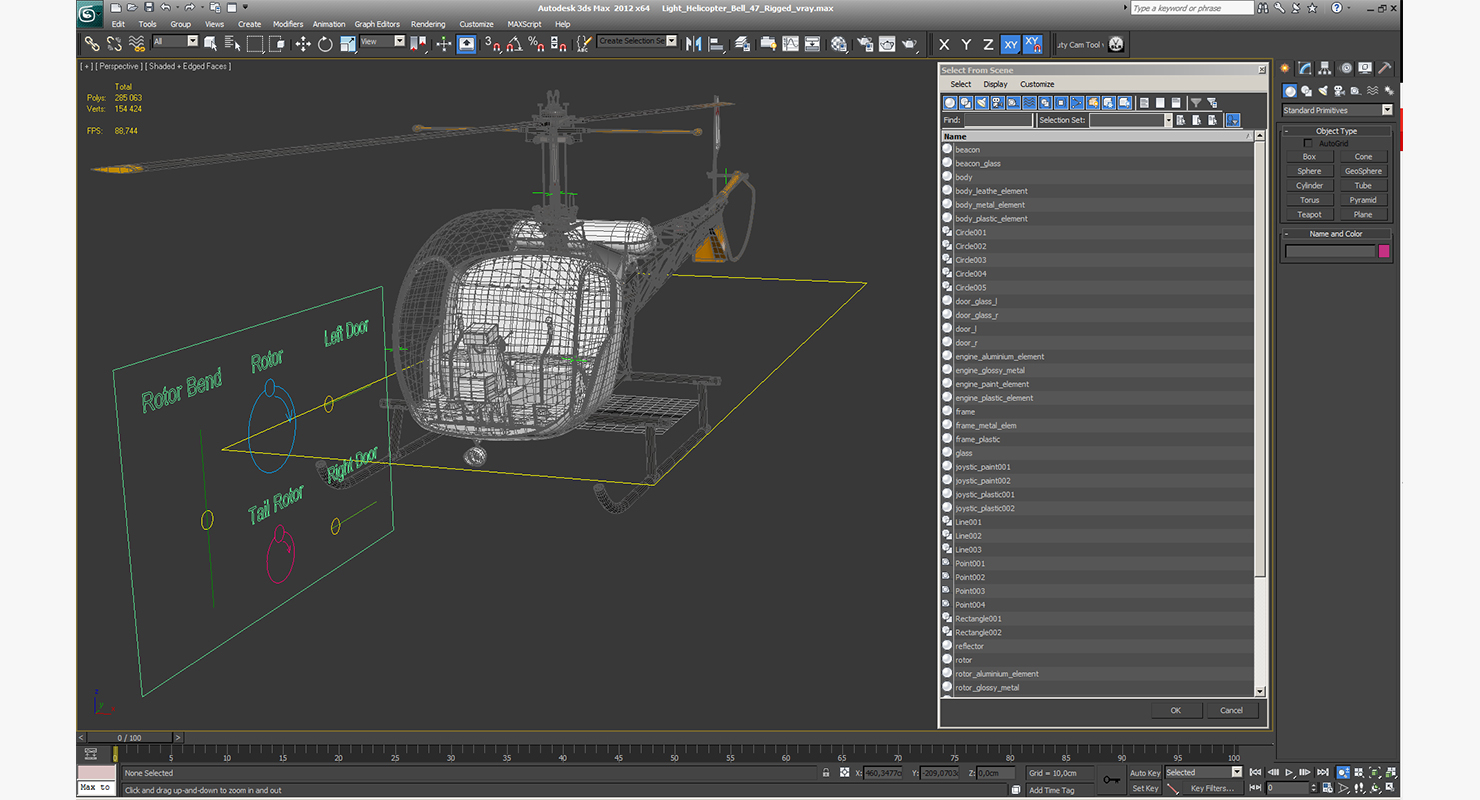
Task: Restrict to Y axis
Action: (x=966, y=44)
